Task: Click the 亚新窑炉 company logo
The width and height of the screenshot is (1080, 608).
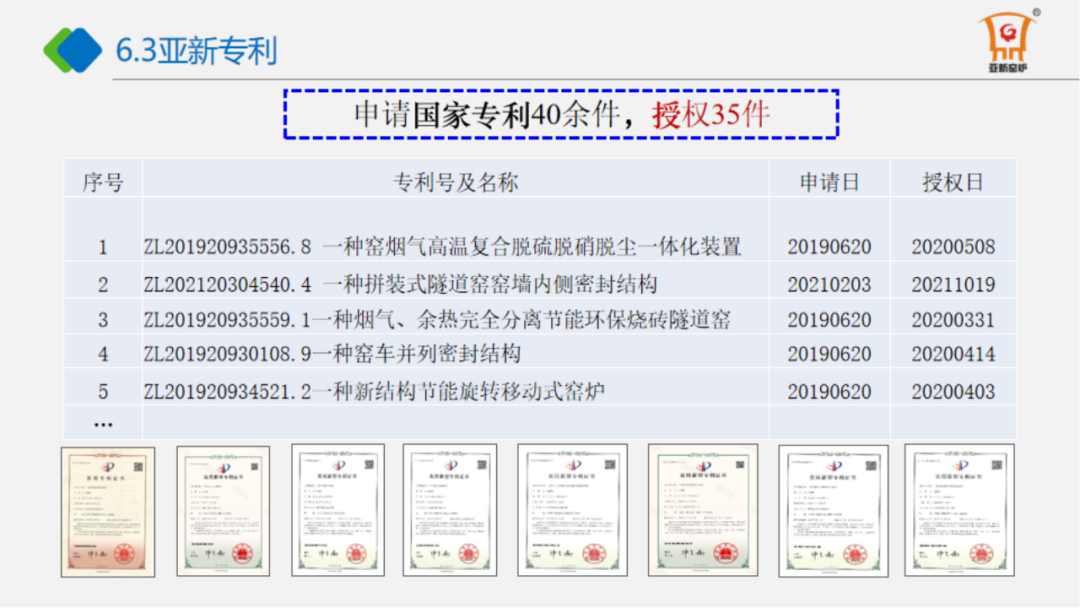Action: click(1008, 45)
